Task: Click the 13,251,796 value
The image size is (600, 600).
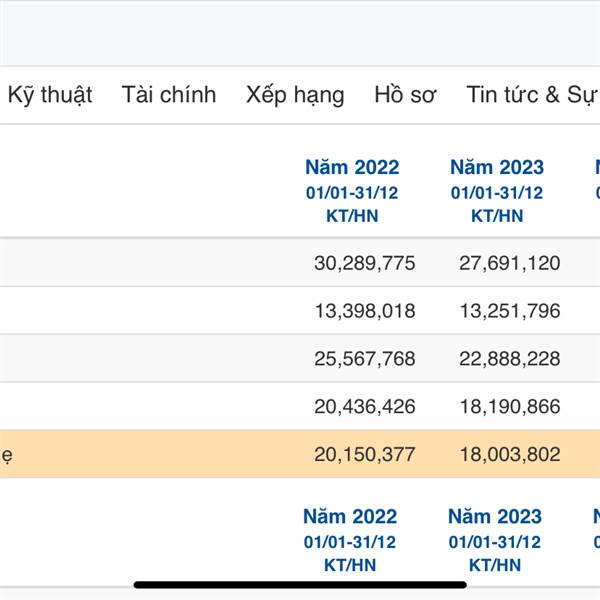Action: point(510,311)
